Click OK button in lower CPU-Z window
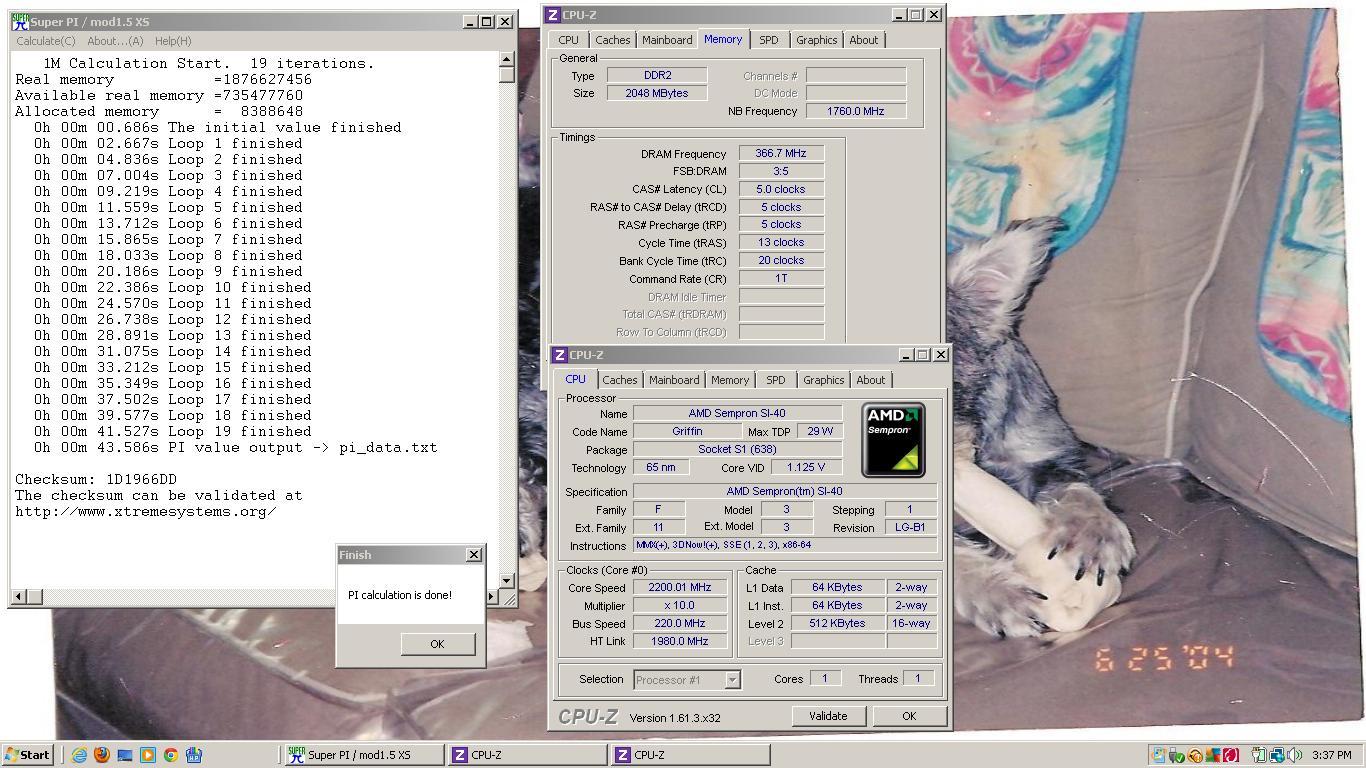This screenshot has width=1366, height=768. 908,716
